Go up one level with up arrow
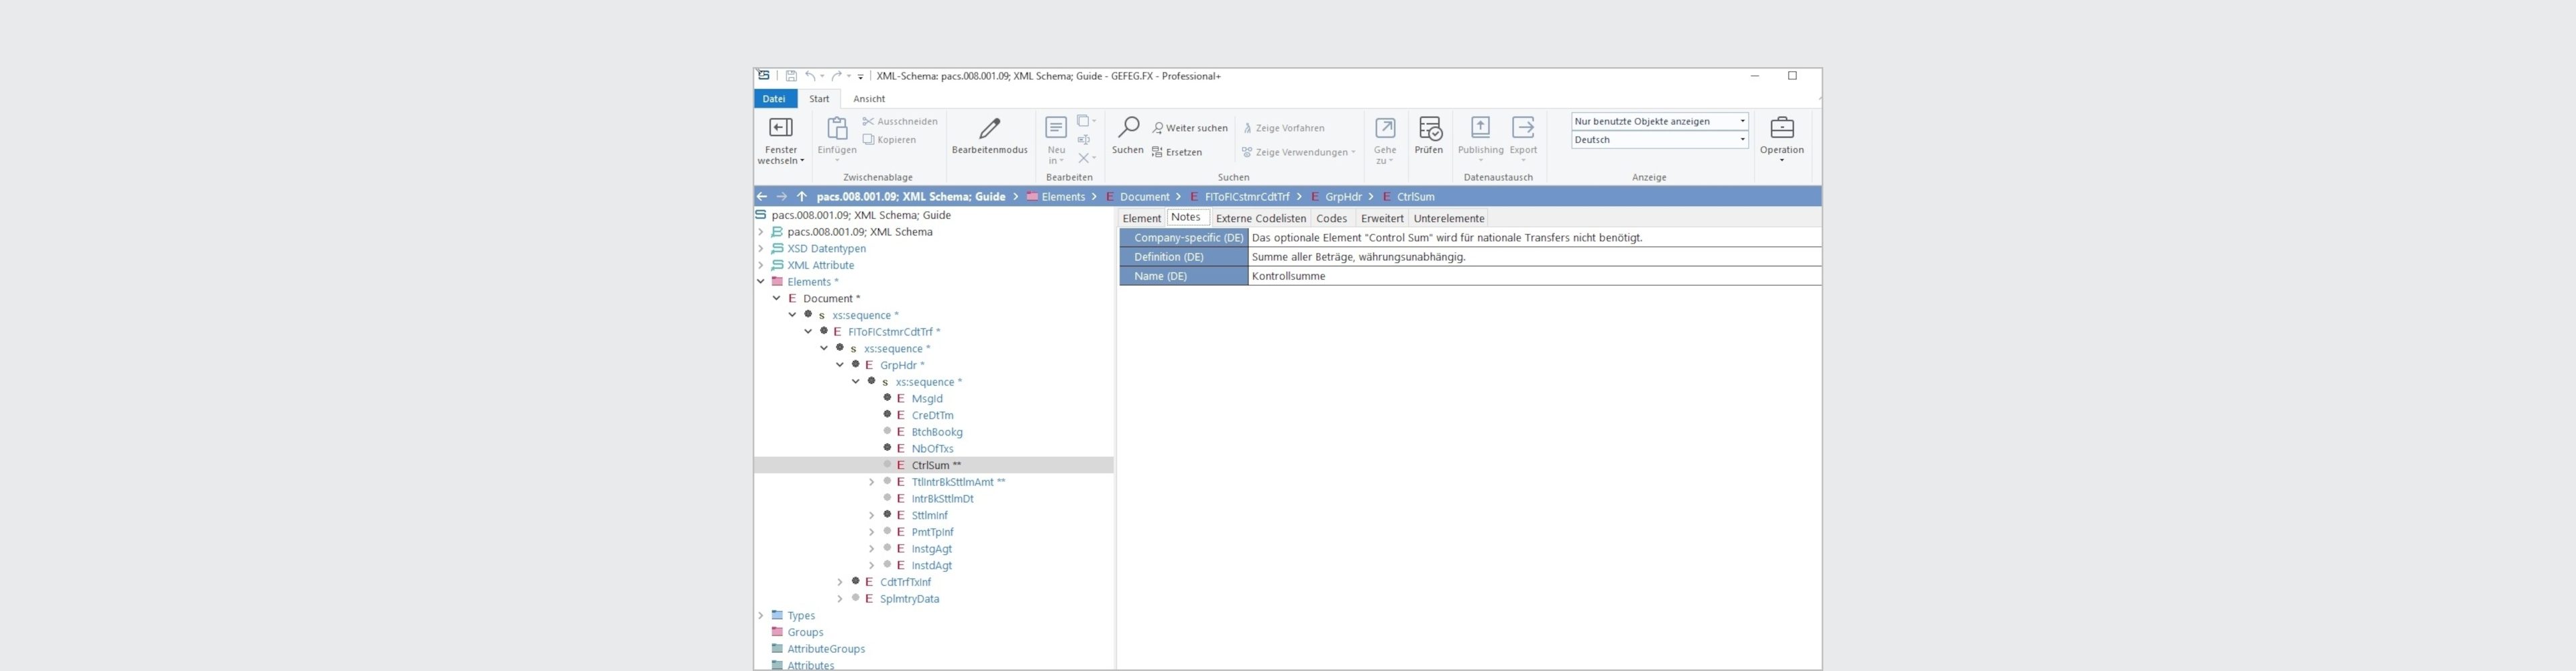The height and width of the screenshot is (671, 2576). [801, 197]
